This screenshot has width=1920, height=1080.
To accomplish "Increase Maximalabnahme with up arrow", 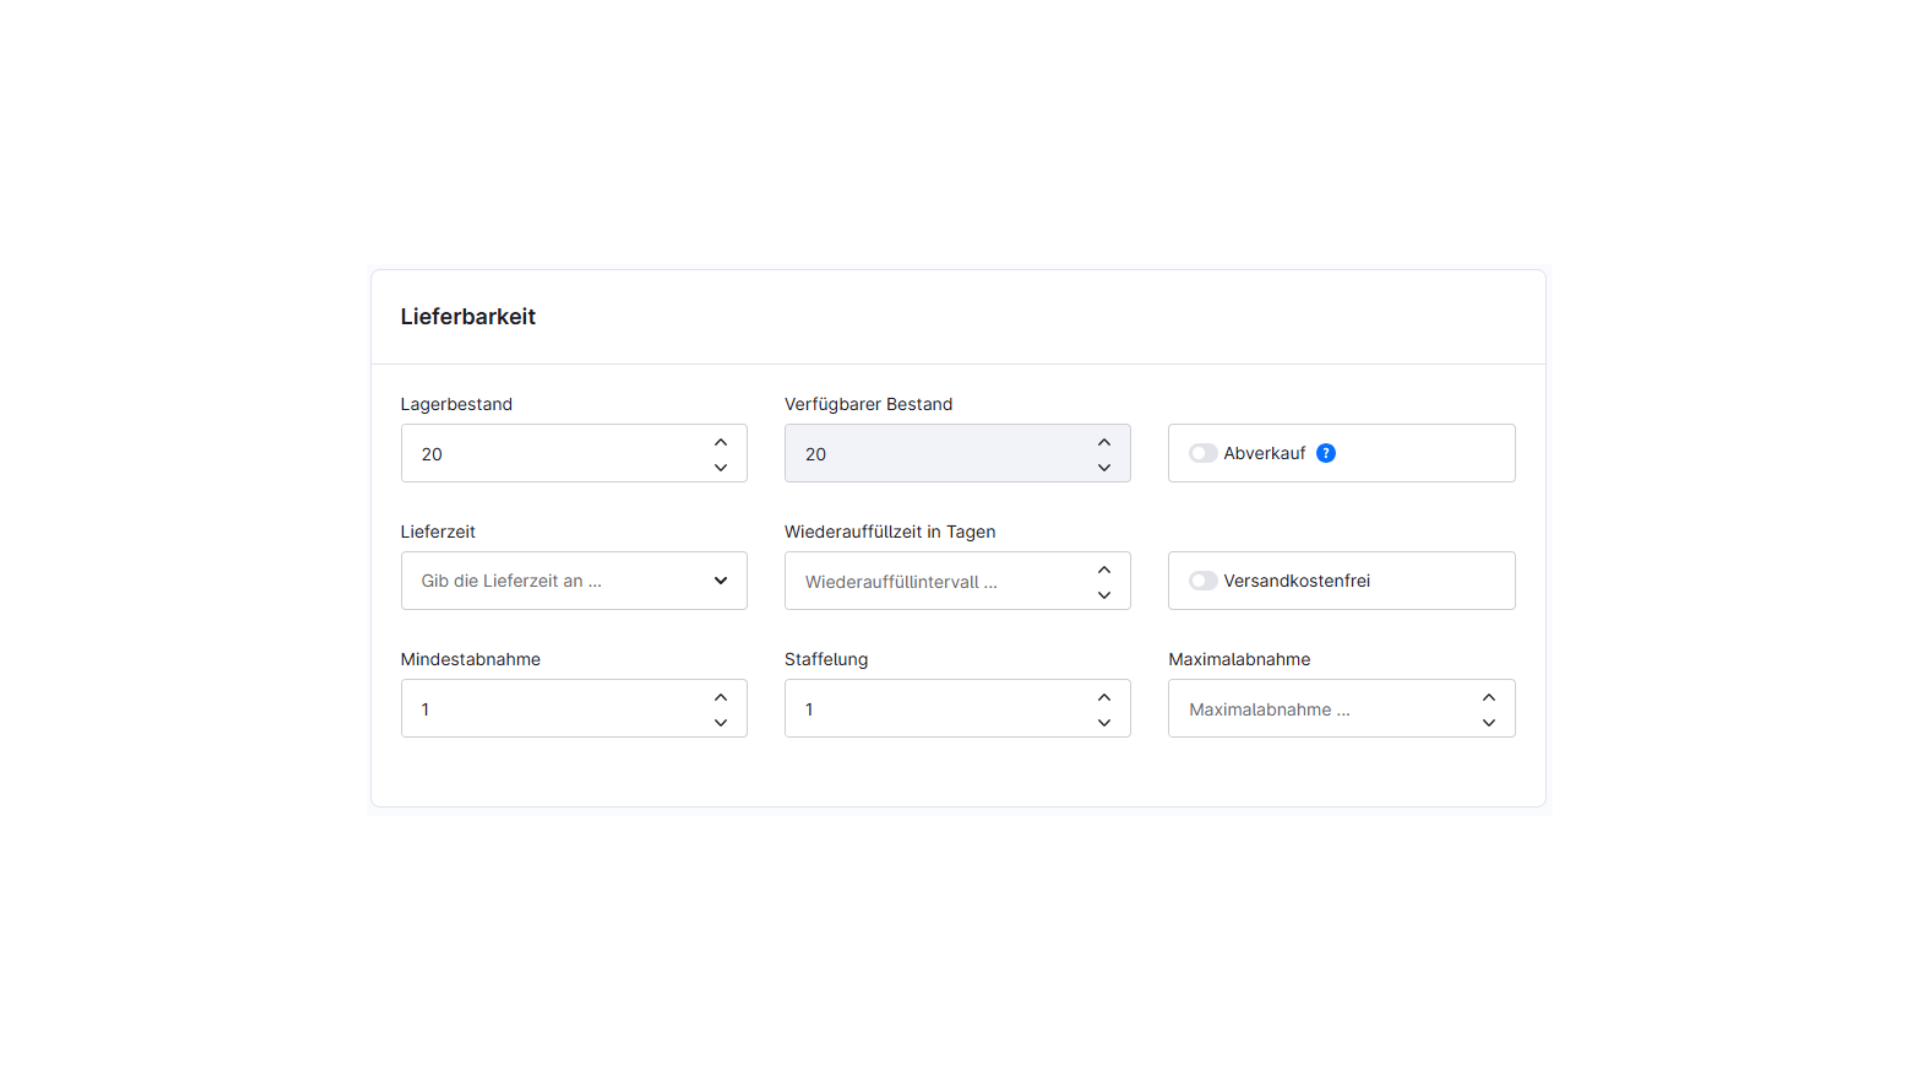I will pos(1489,697).
